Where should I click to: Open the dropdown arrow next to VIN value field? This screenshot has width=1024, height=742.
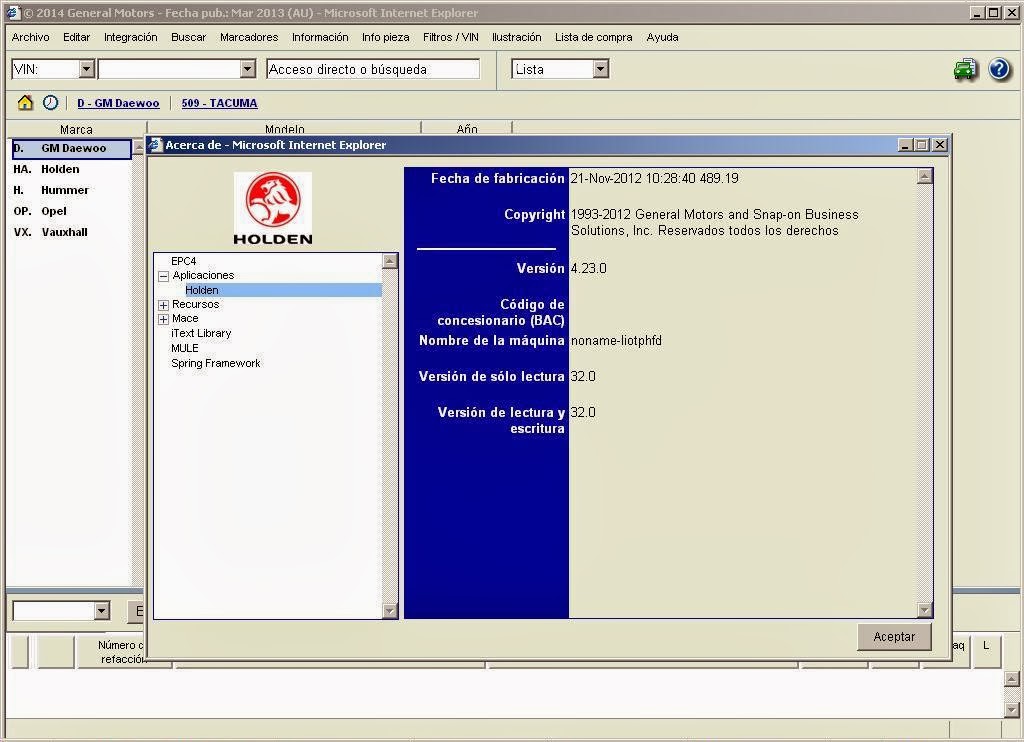point(248,69)
